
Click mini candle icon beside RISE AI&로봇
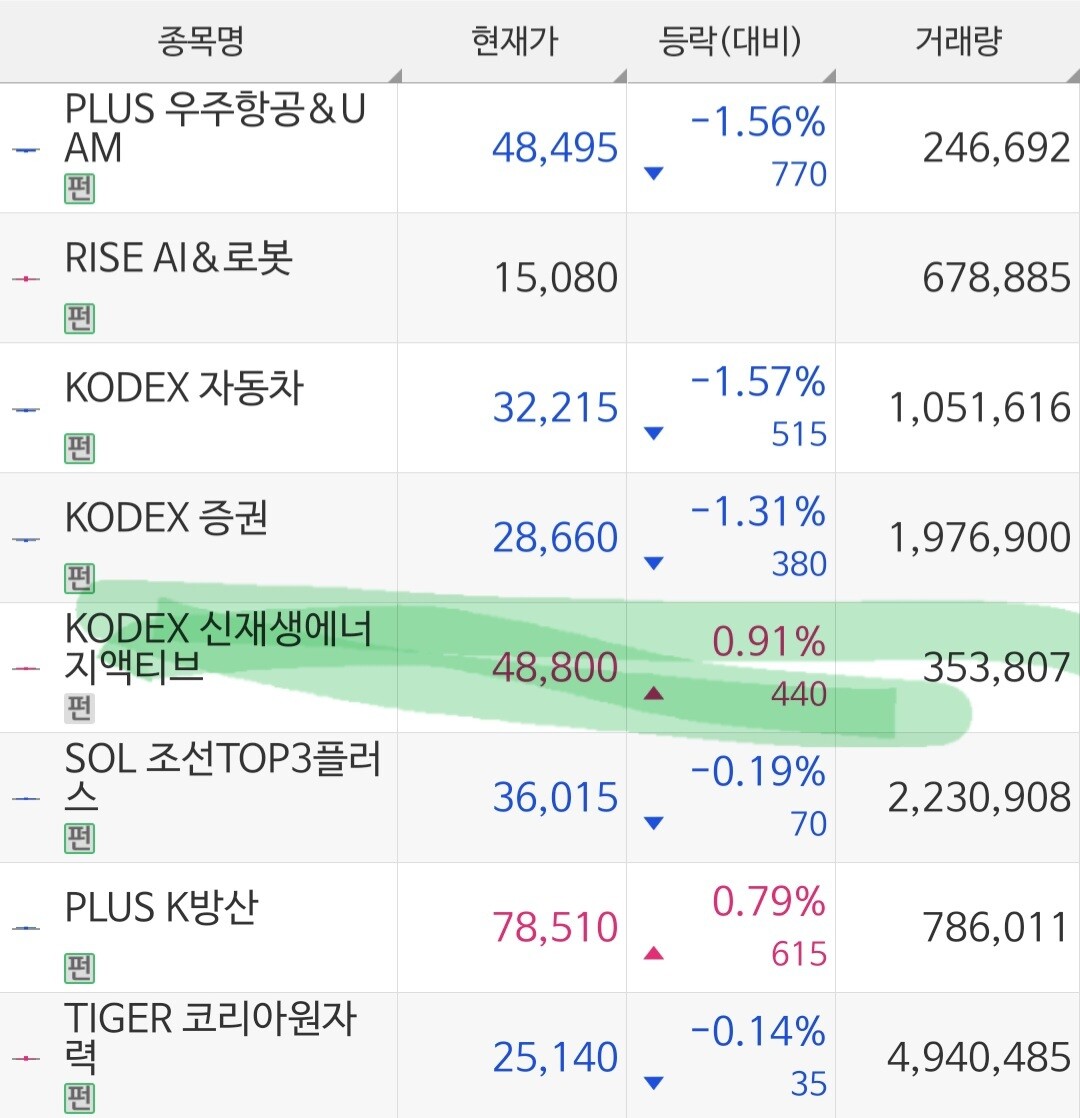click(x=26, y=278)
